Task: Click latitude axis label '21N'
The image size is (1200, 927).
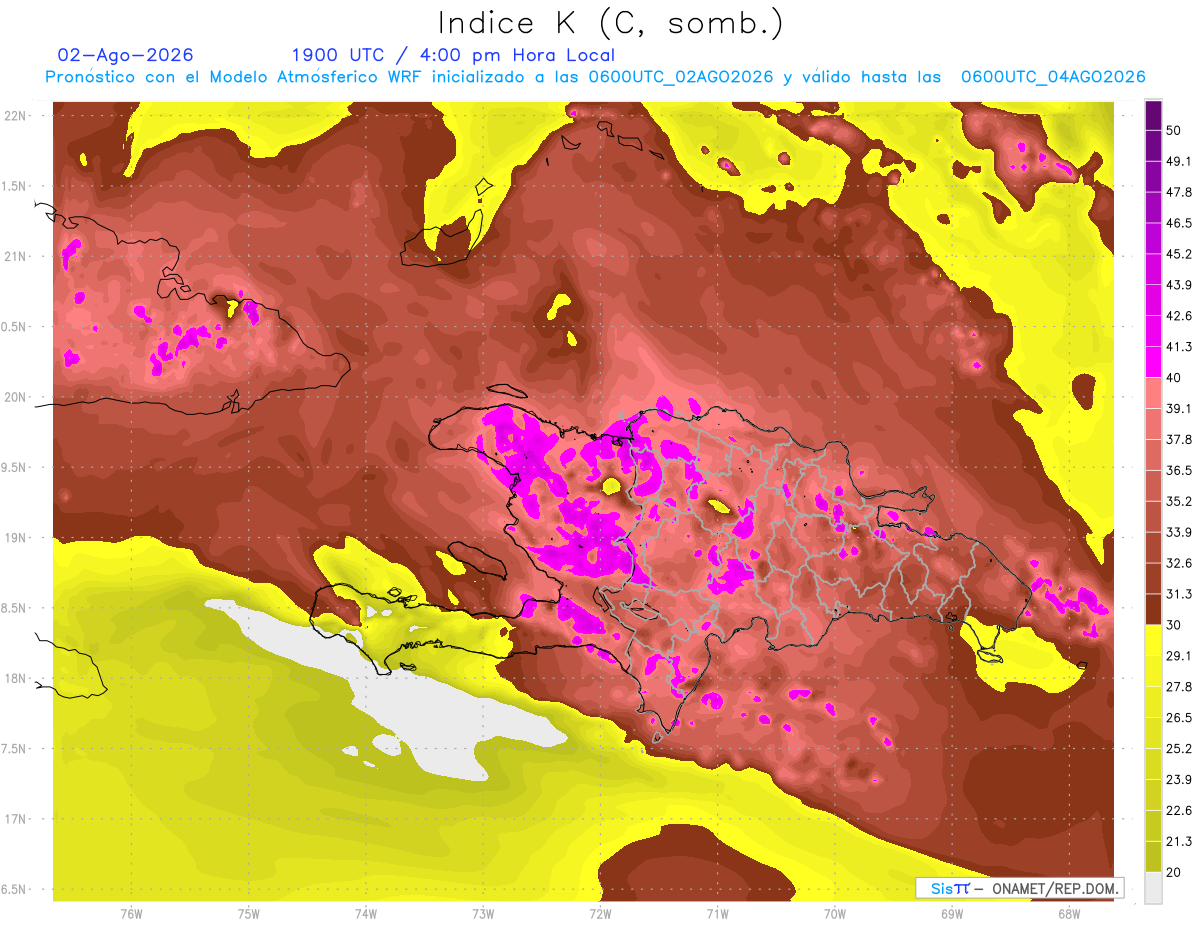Action: (x=15, y=257)
